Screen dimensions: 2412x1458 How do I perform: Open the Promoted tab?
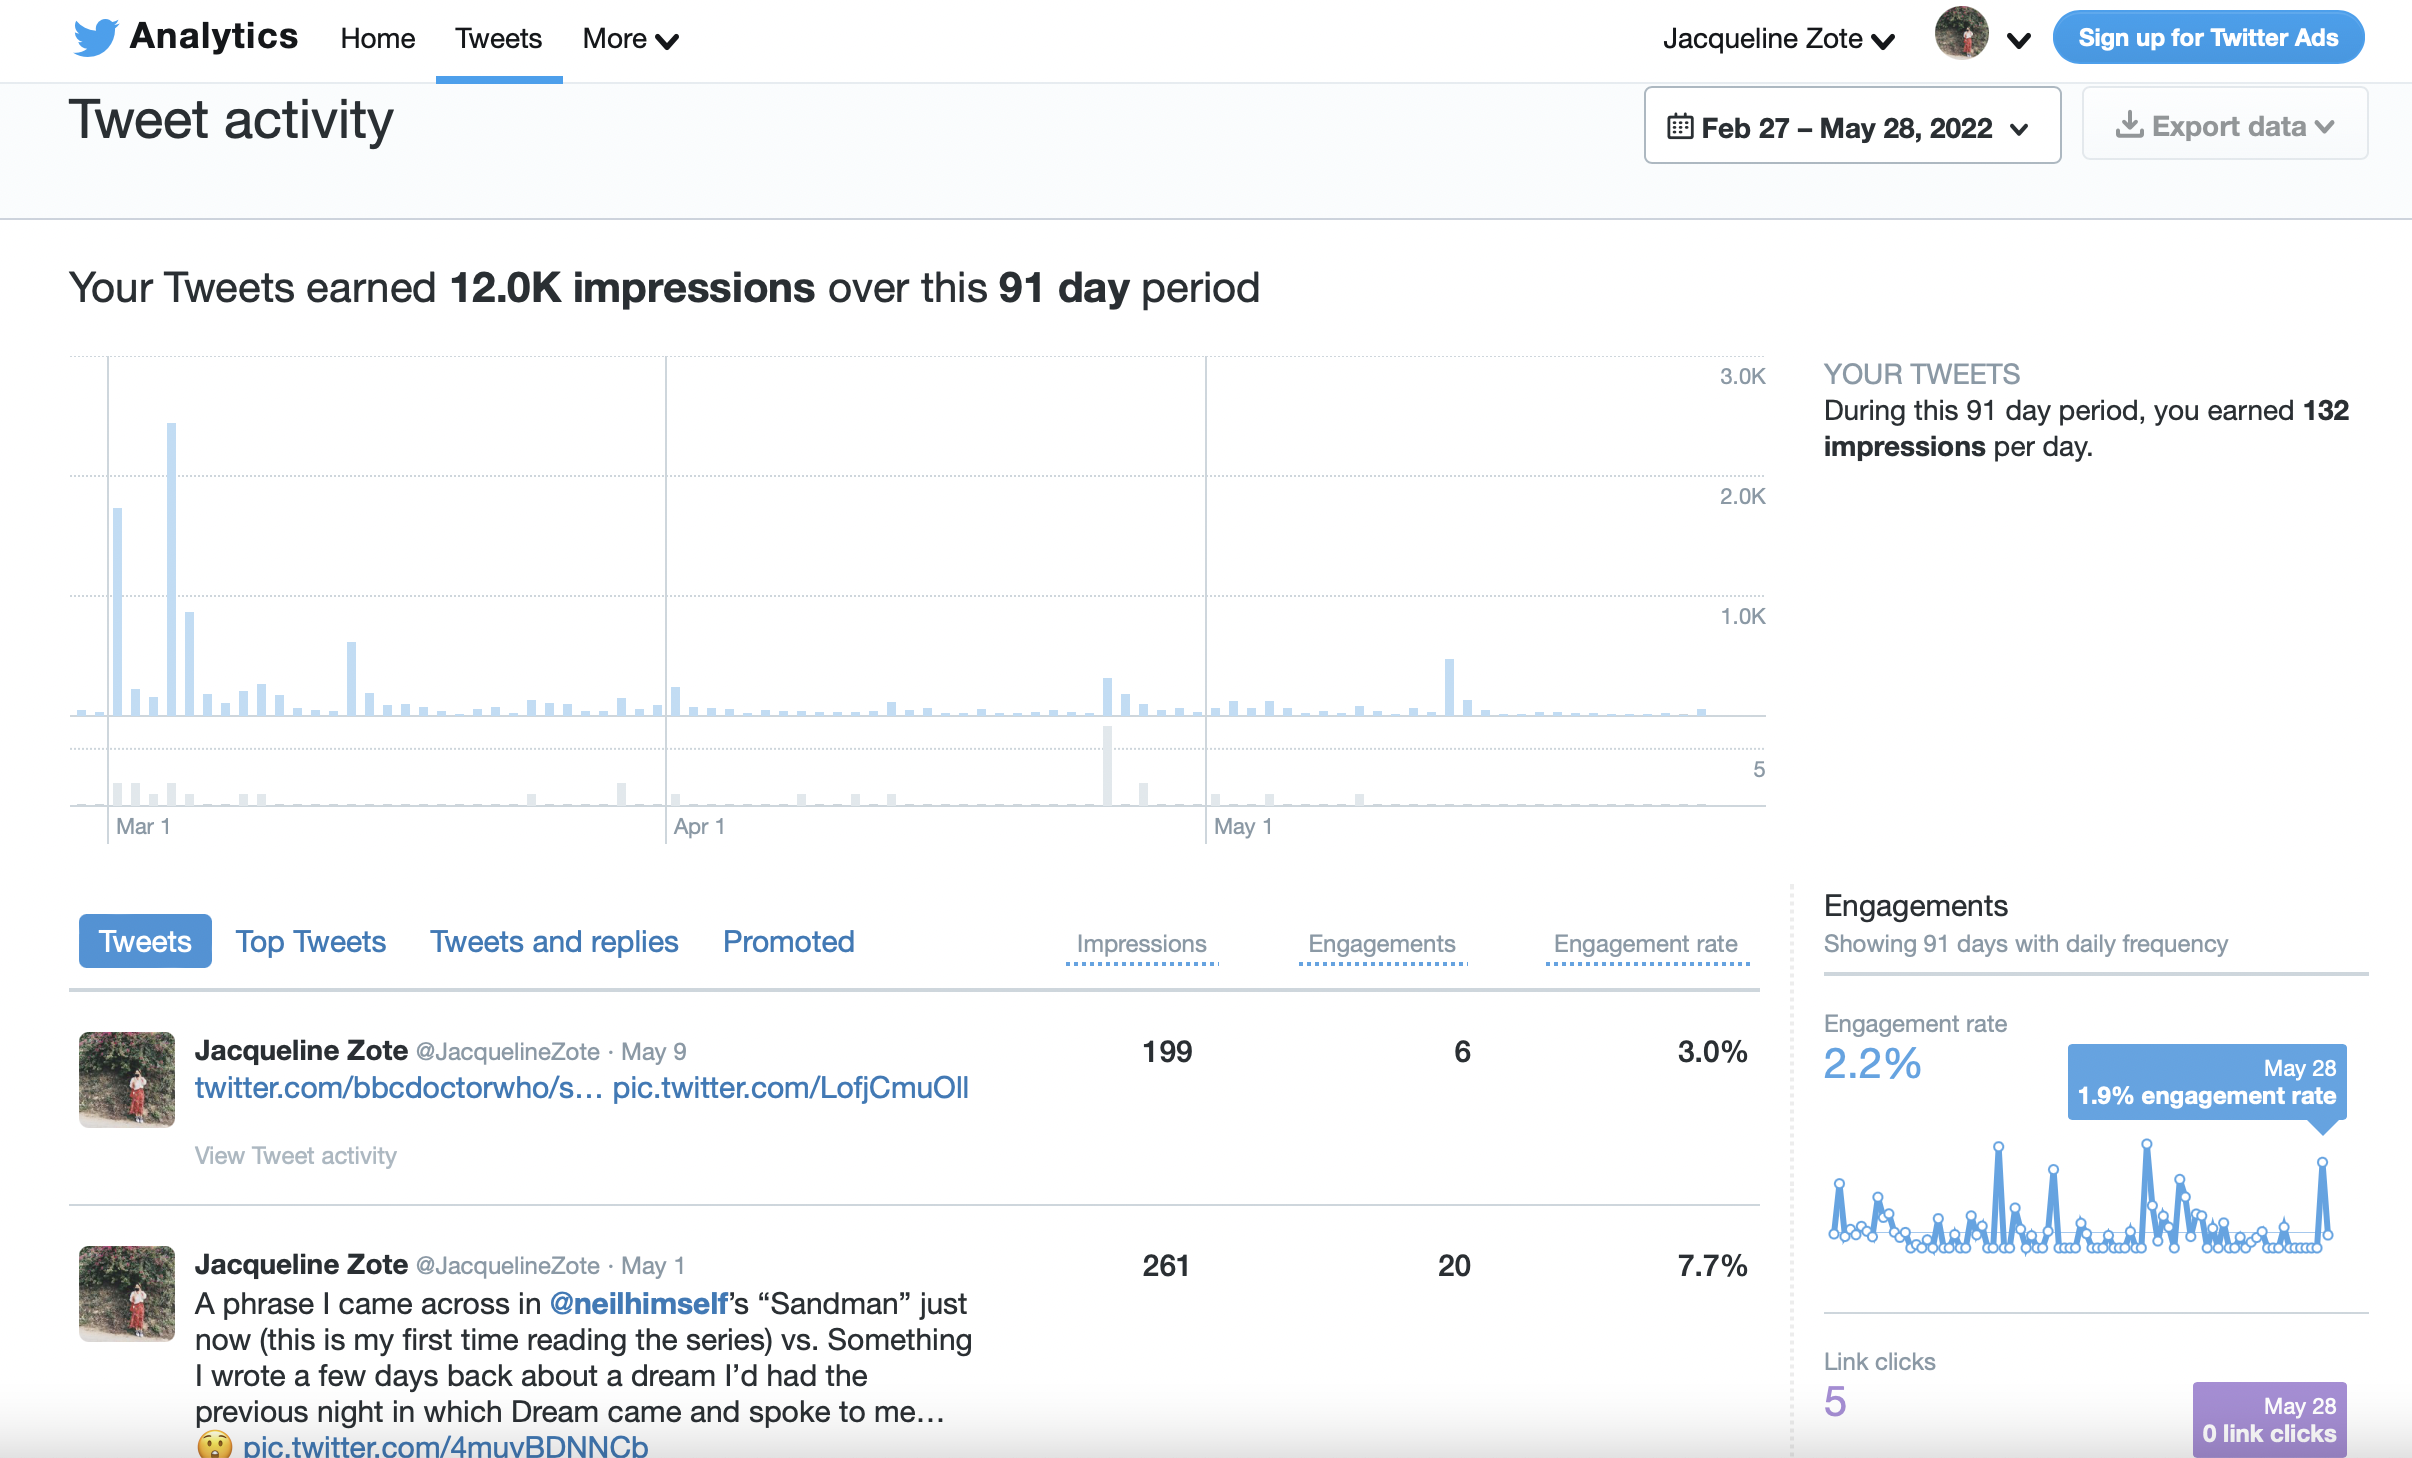point(788,941)
